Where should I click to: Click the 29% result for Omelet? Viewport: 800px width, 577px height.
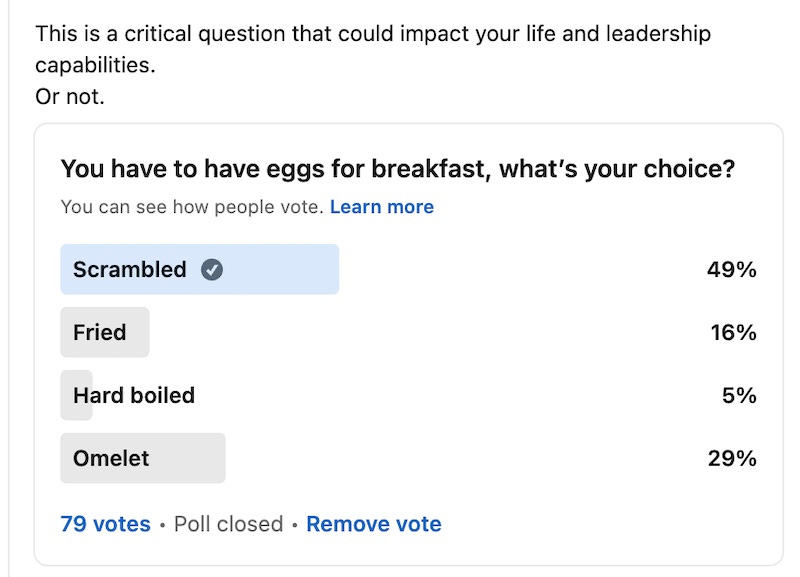[x=732, y=458]
